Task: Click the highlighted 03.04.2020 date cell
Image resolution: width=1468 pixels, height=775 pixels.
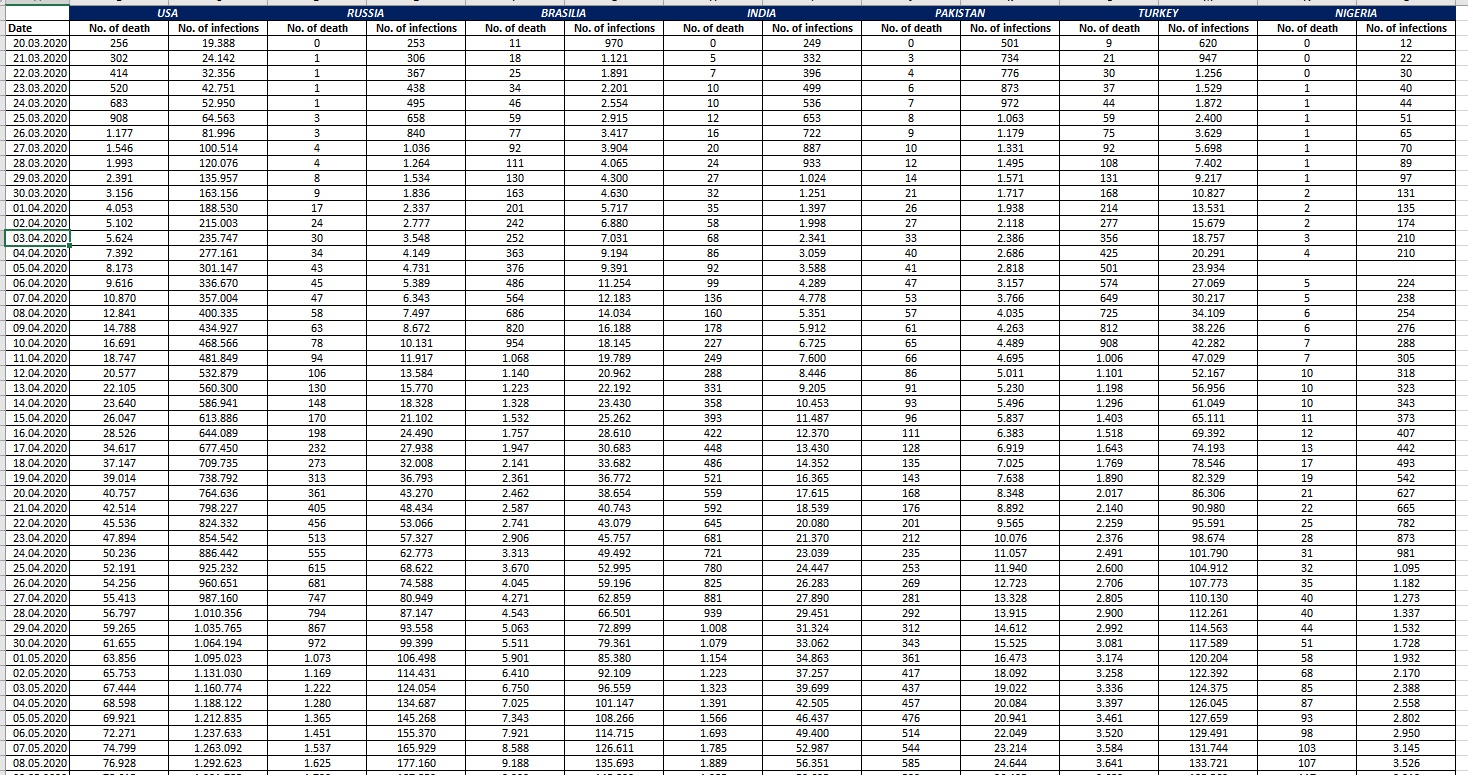Action: 37,238
